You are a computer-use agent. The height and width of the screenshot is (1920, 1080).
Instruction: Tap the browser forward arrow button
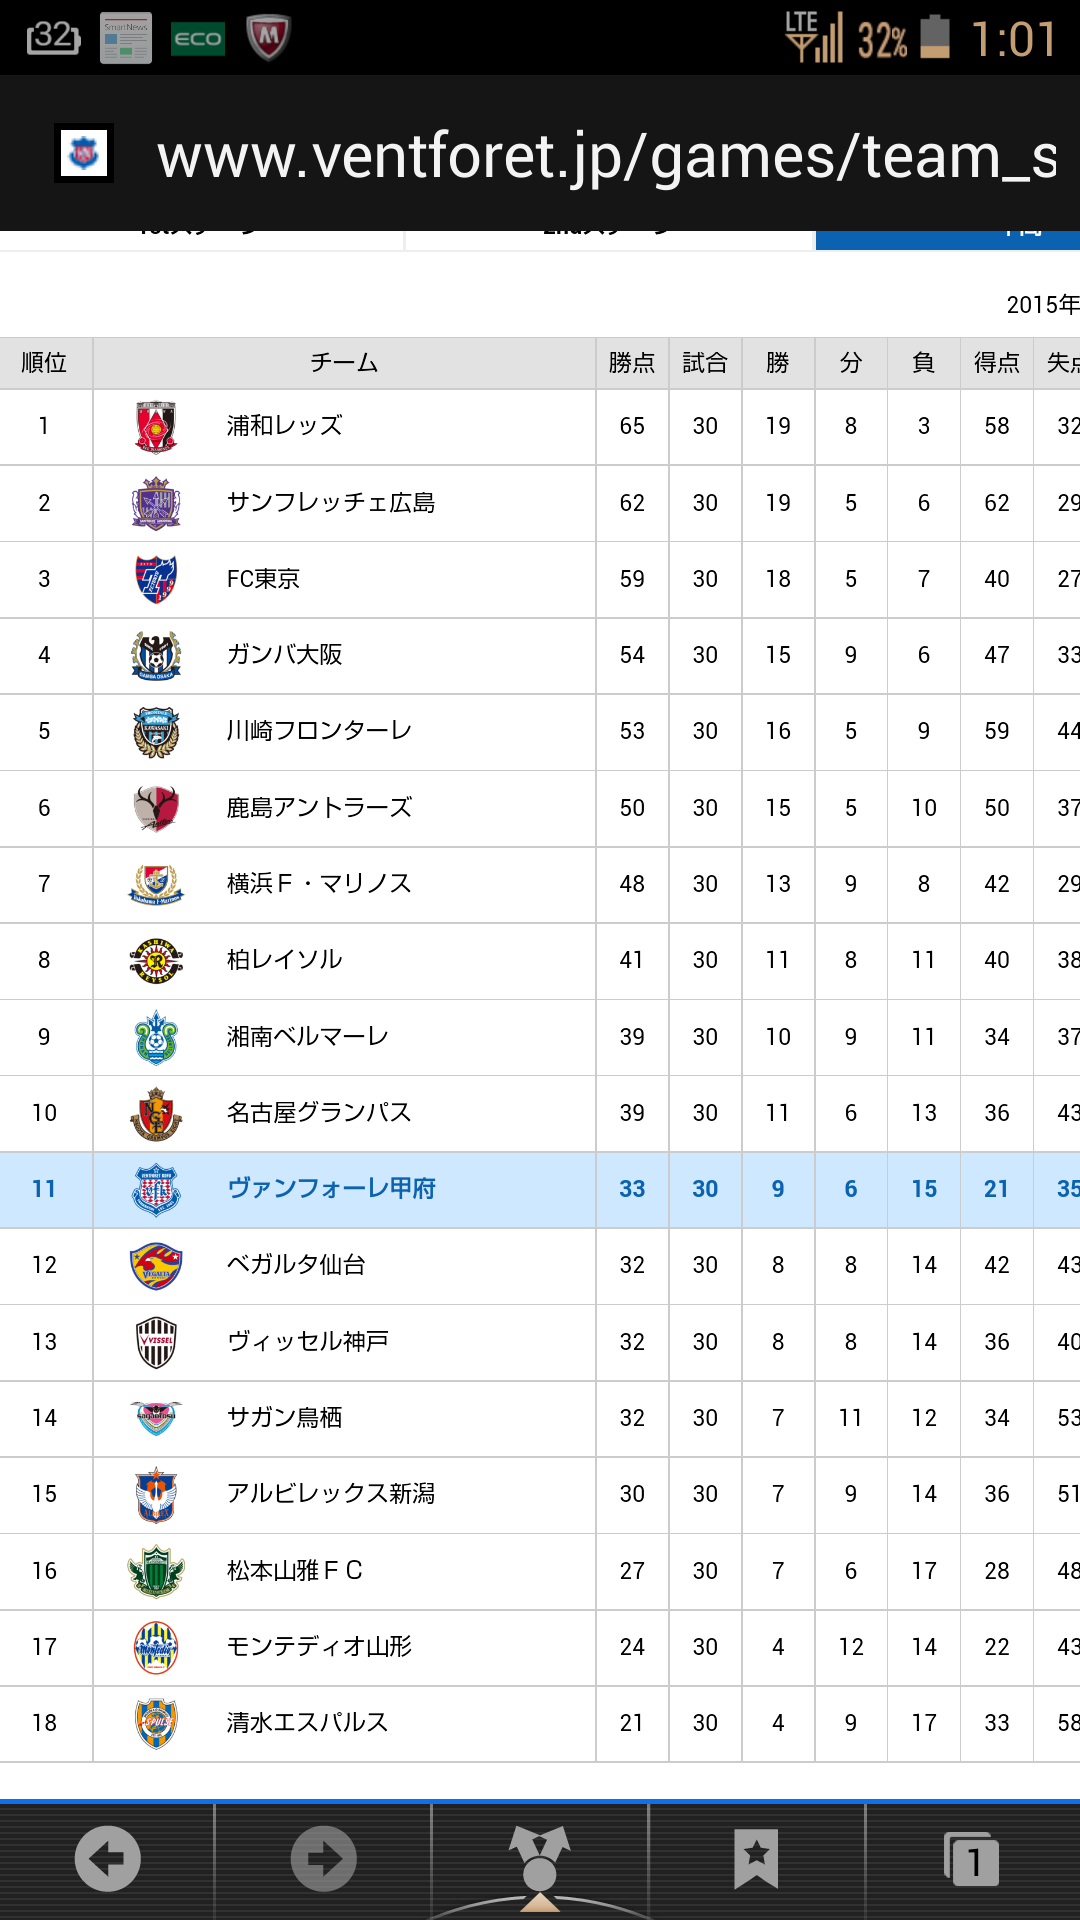(x=324, y=1859)
